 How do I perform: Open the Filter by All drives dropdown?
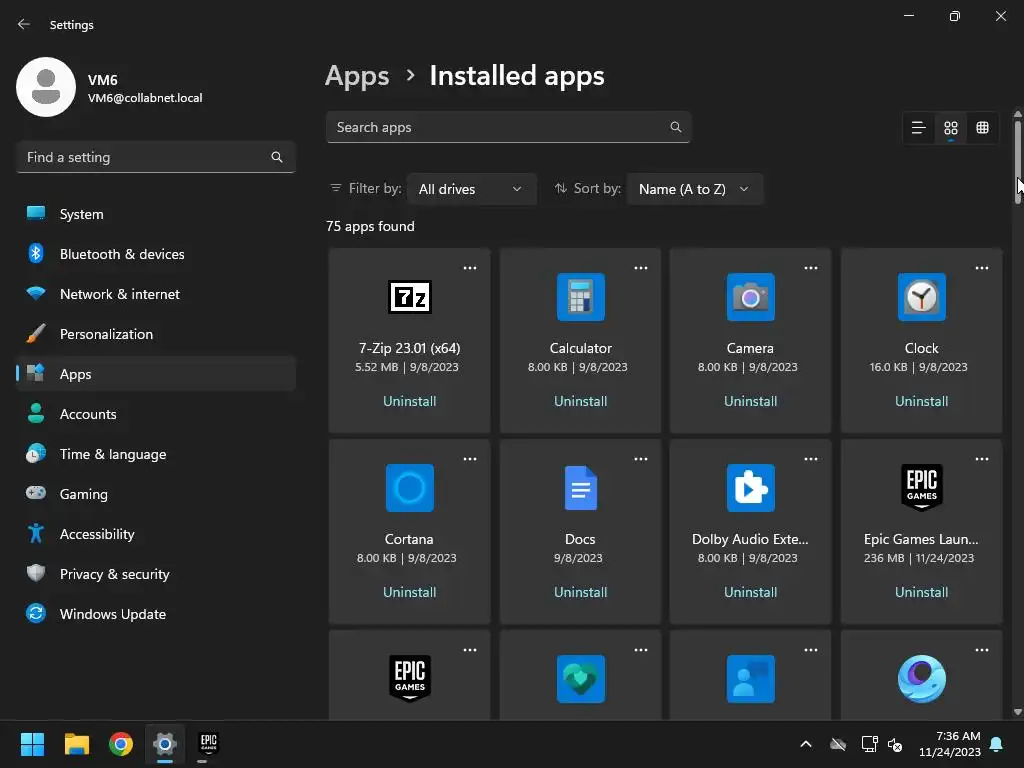(471, 189)
